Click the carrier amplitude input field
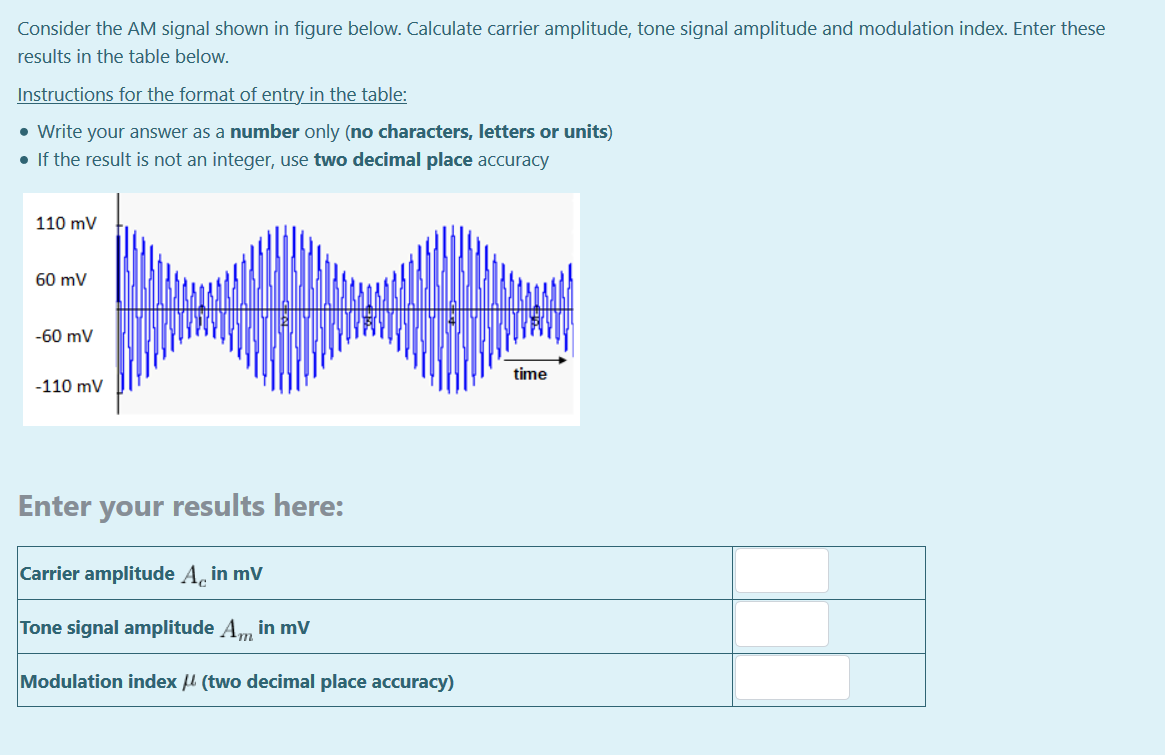This screenshot has width=1165, height=755. [781, 571]
